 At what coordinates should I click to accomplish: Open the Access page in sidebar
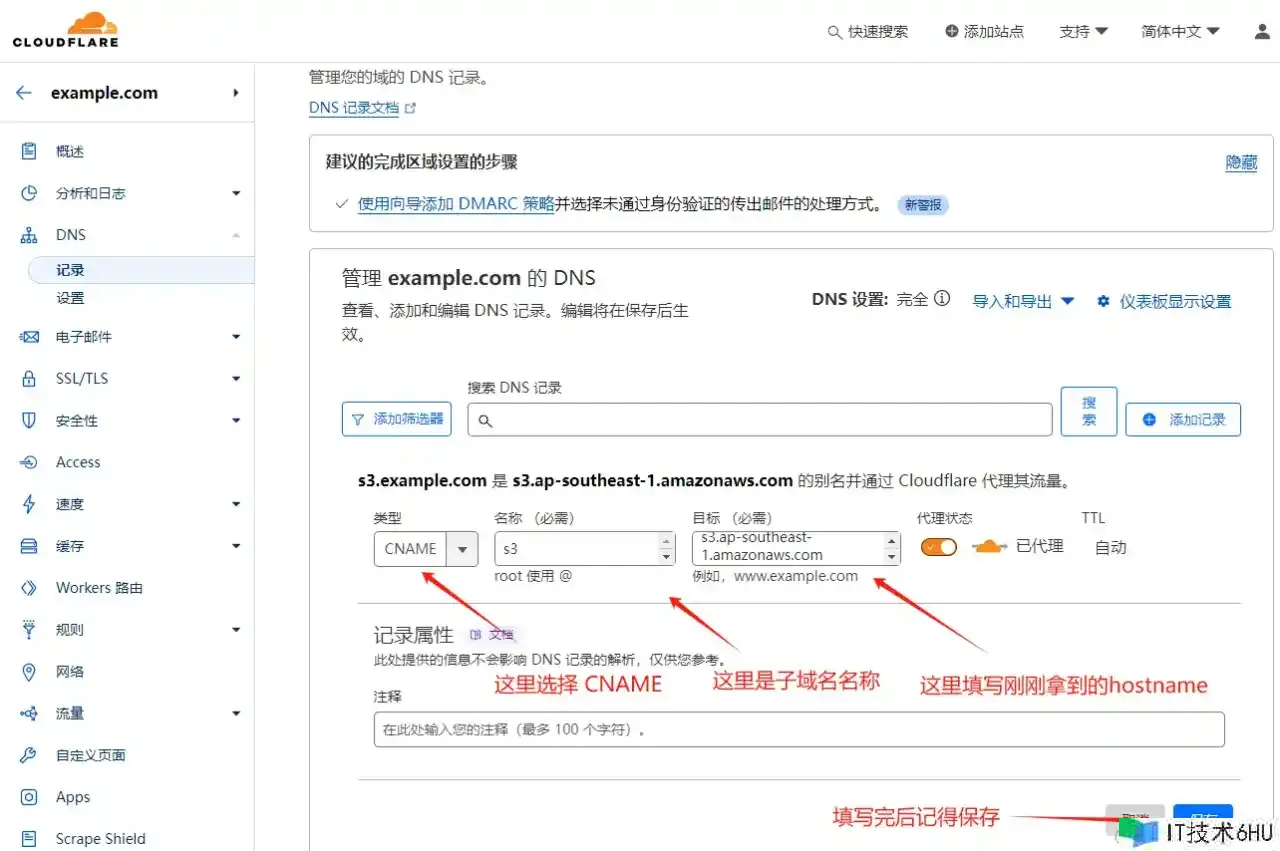[x=78, y=462]
